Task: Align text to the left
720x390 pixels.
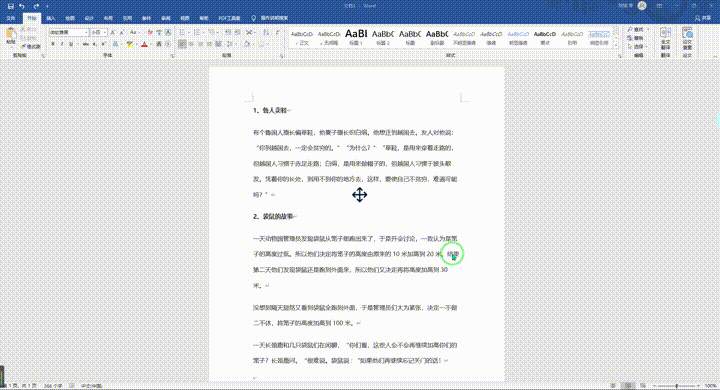Action: (x=182, y=44)
